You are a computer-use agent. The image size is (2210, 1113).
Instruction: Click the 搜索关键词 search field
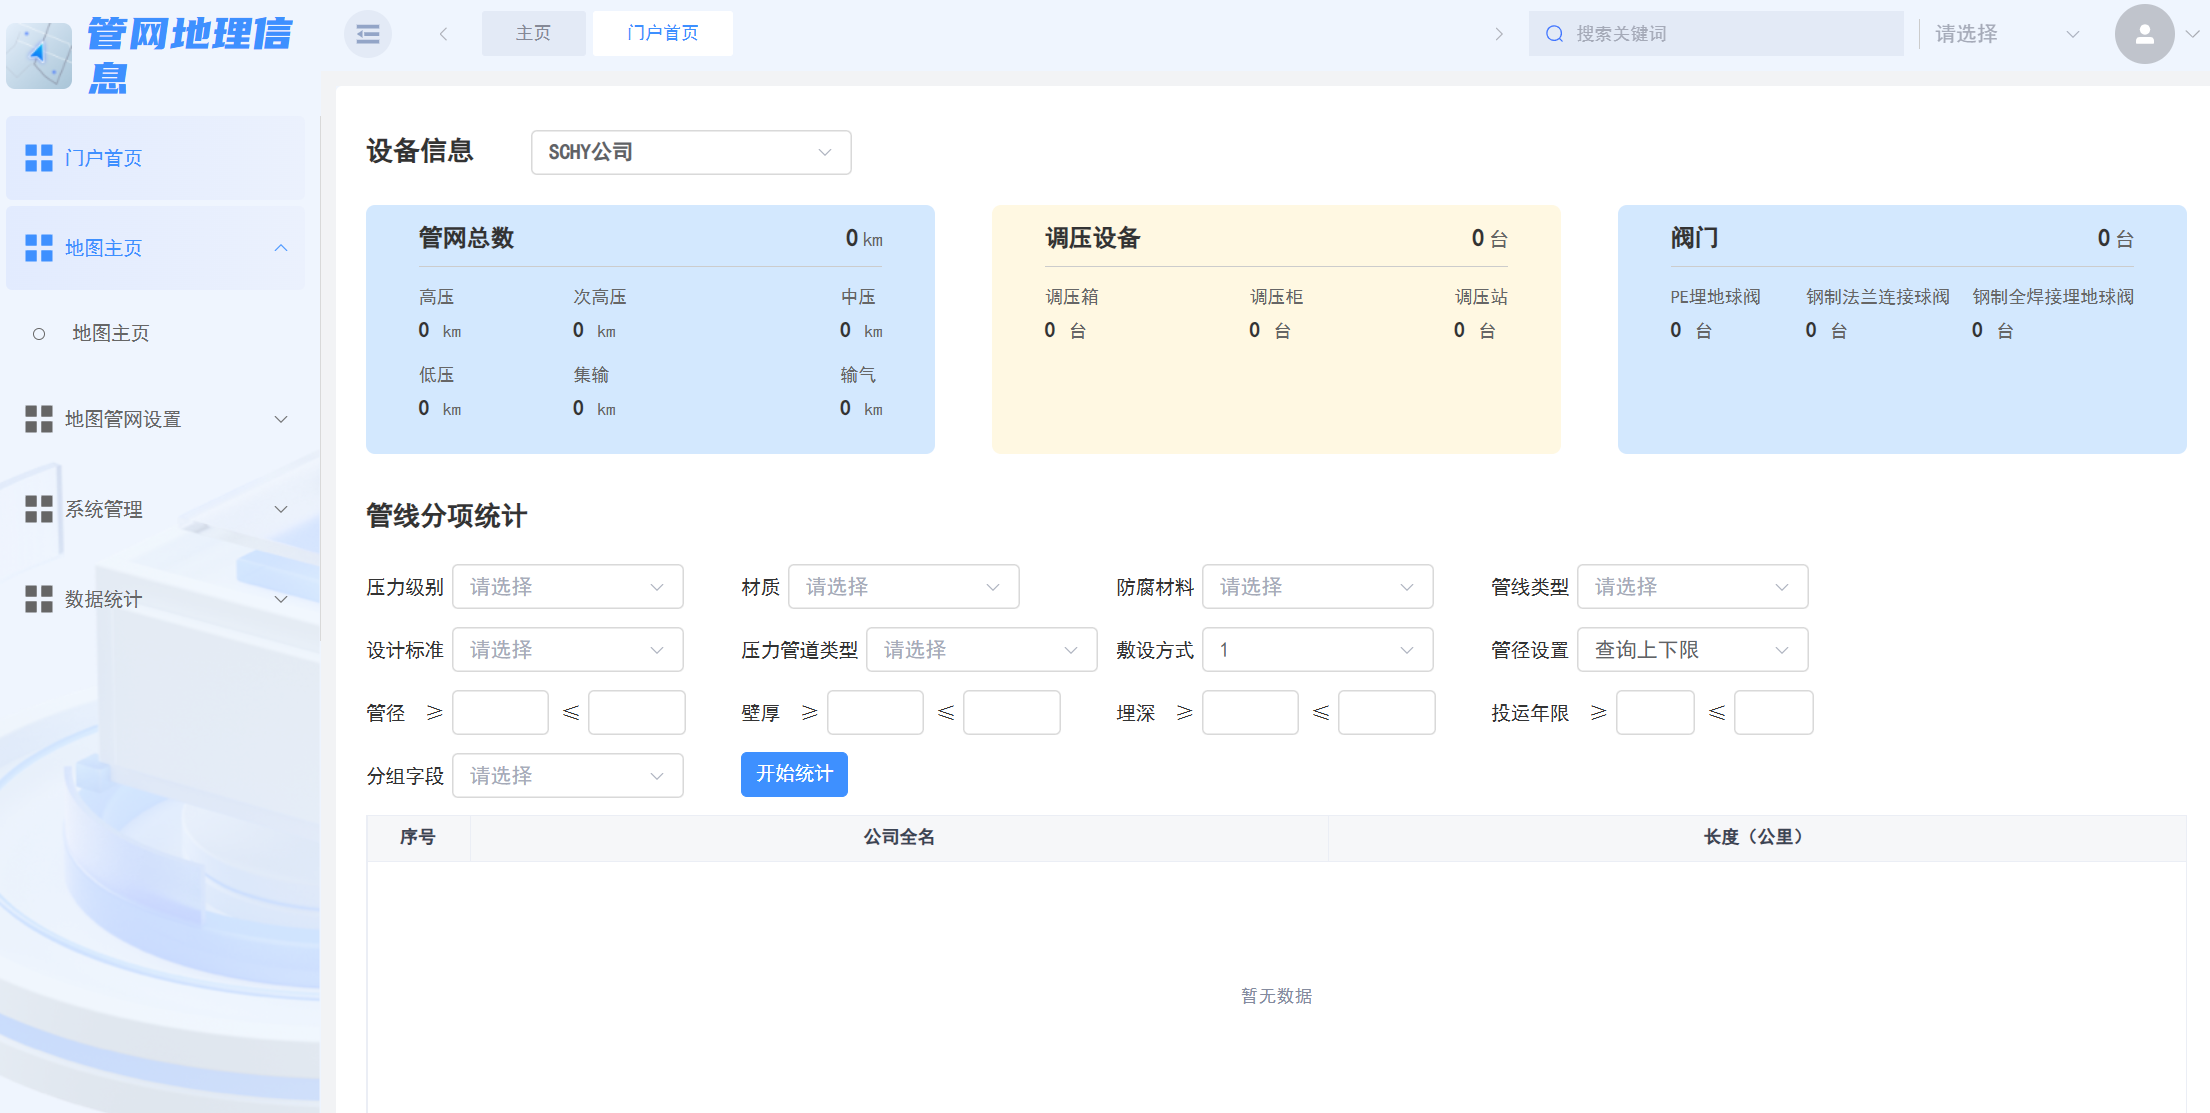(x=1715, y=33)
